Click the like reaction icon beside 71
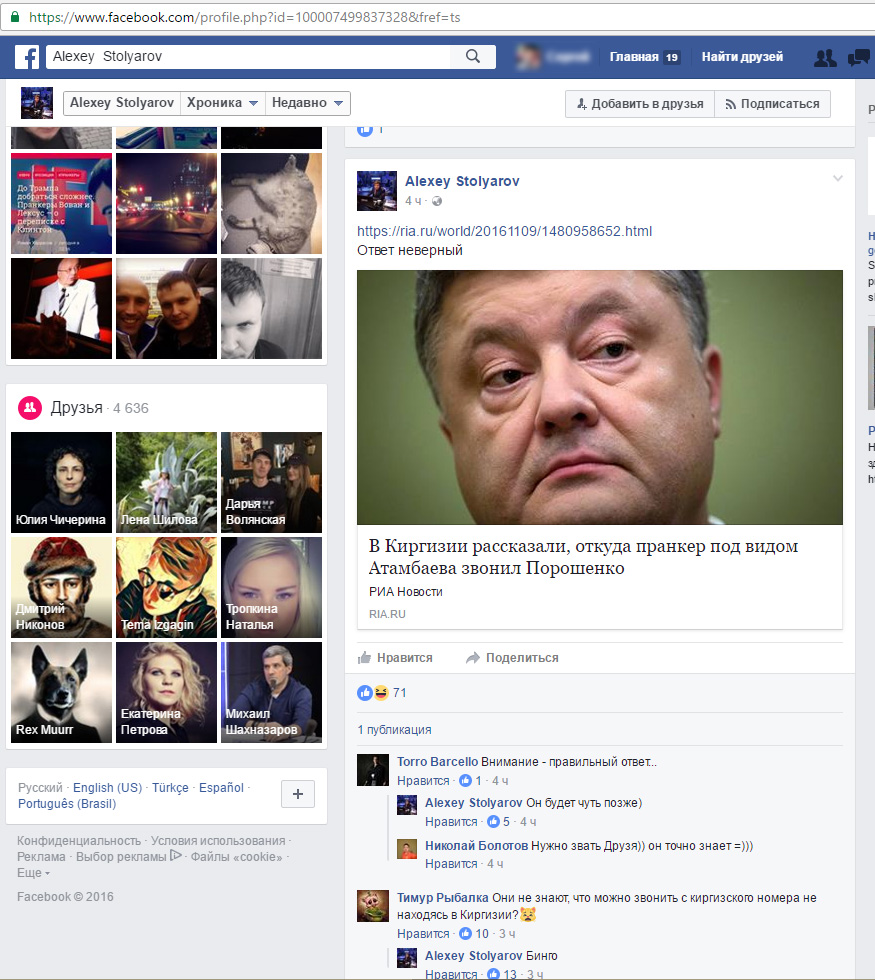 [365, 693]
